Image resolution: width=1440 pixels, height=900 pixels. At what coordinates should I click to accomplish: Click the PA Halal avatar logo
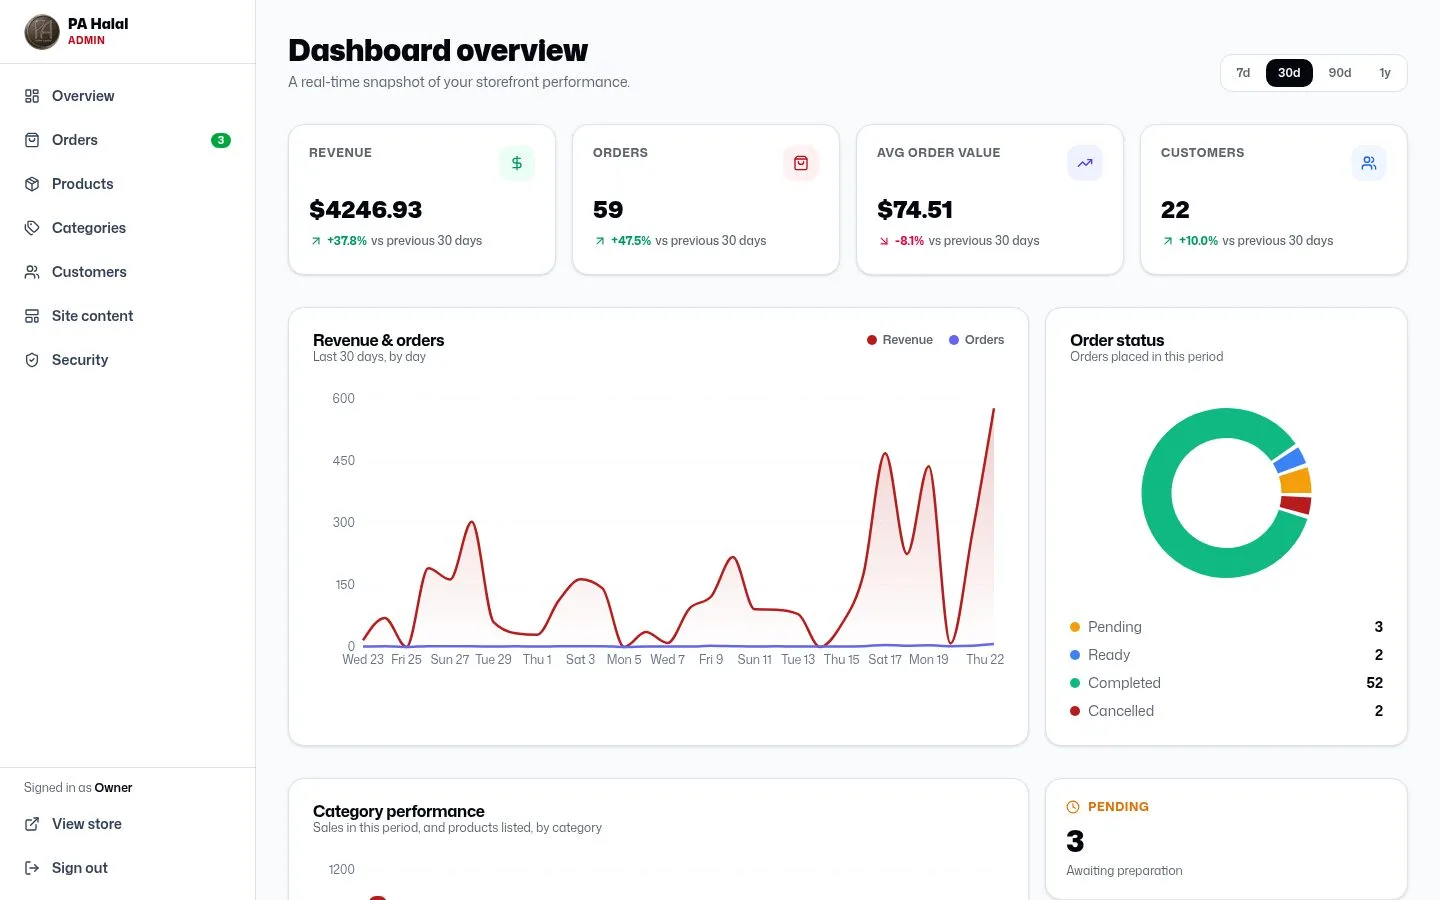coord(42,32)
